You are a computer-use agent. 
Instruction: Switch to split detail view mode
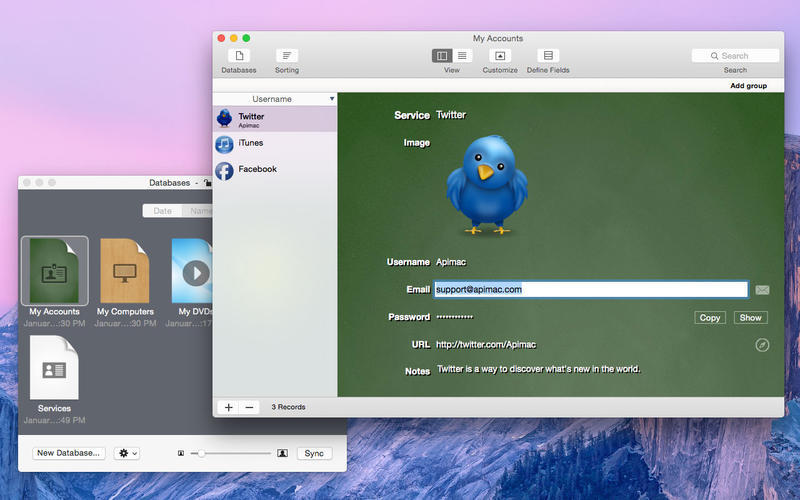(x=442, y=56)
